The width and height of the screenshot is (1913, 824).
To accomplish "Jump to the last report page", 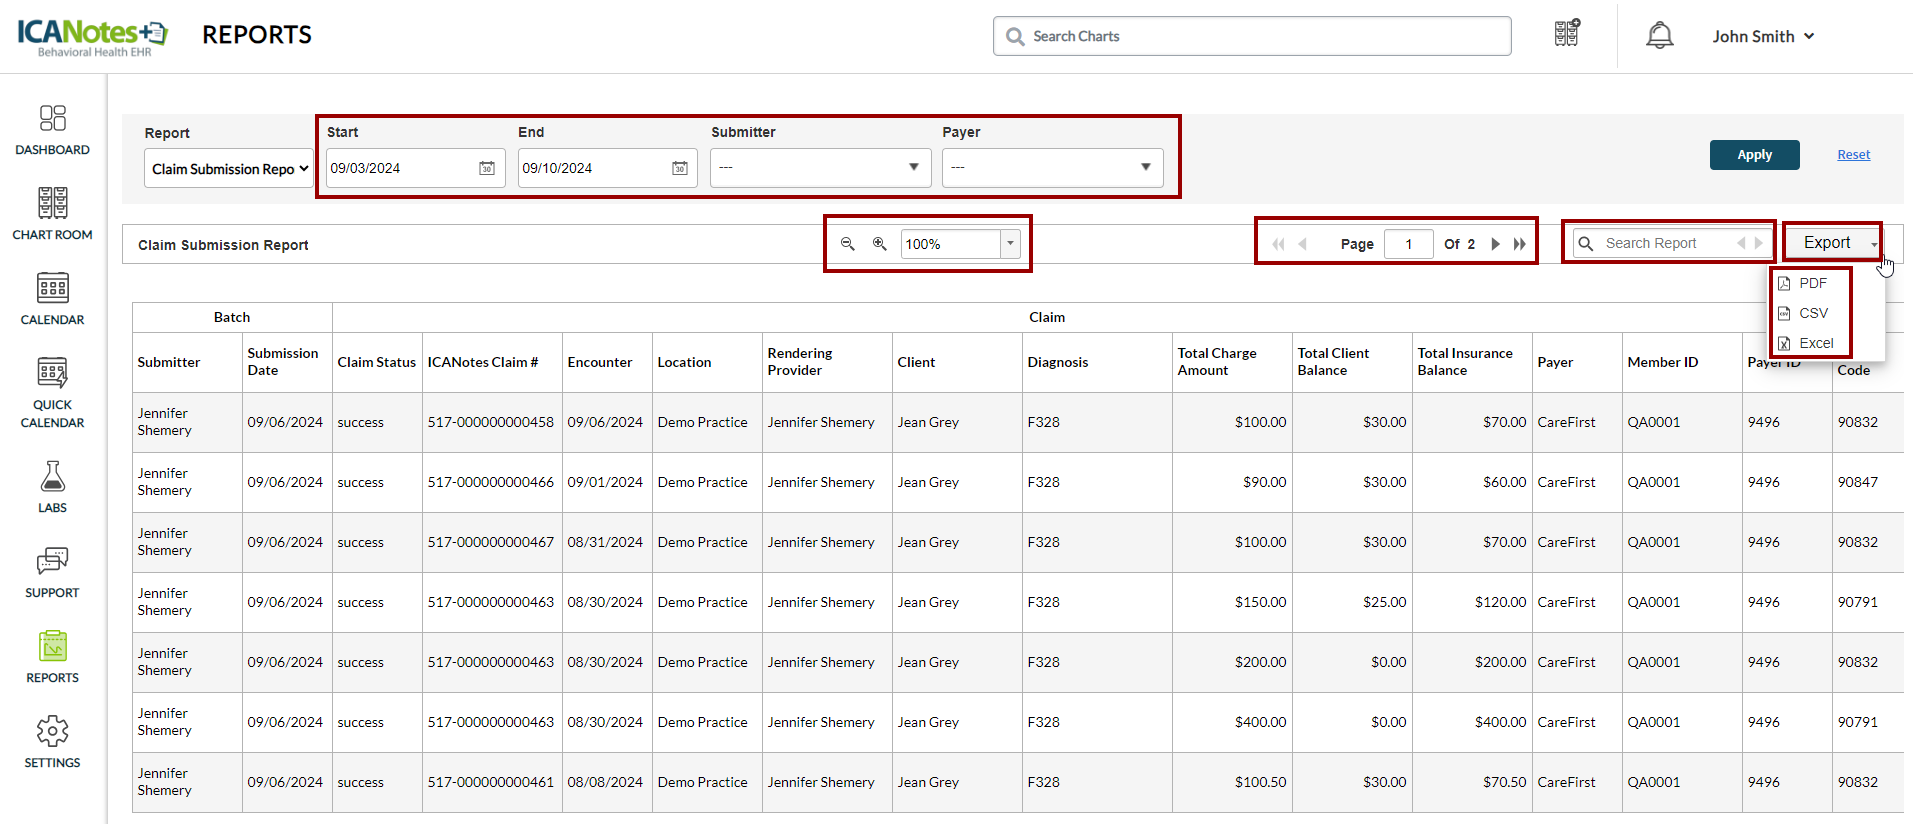I will tap(1520, 244).
